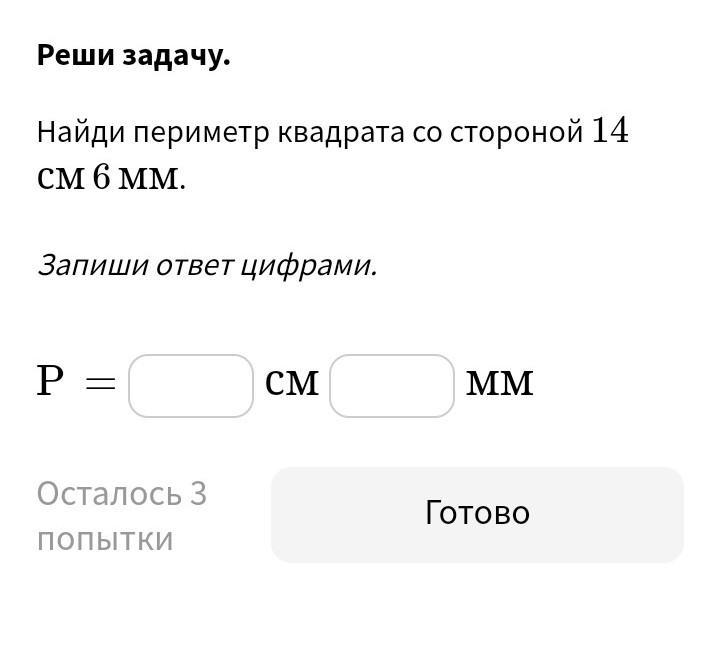
Task: Click the equals sign in the answer row
Action: 101,384
